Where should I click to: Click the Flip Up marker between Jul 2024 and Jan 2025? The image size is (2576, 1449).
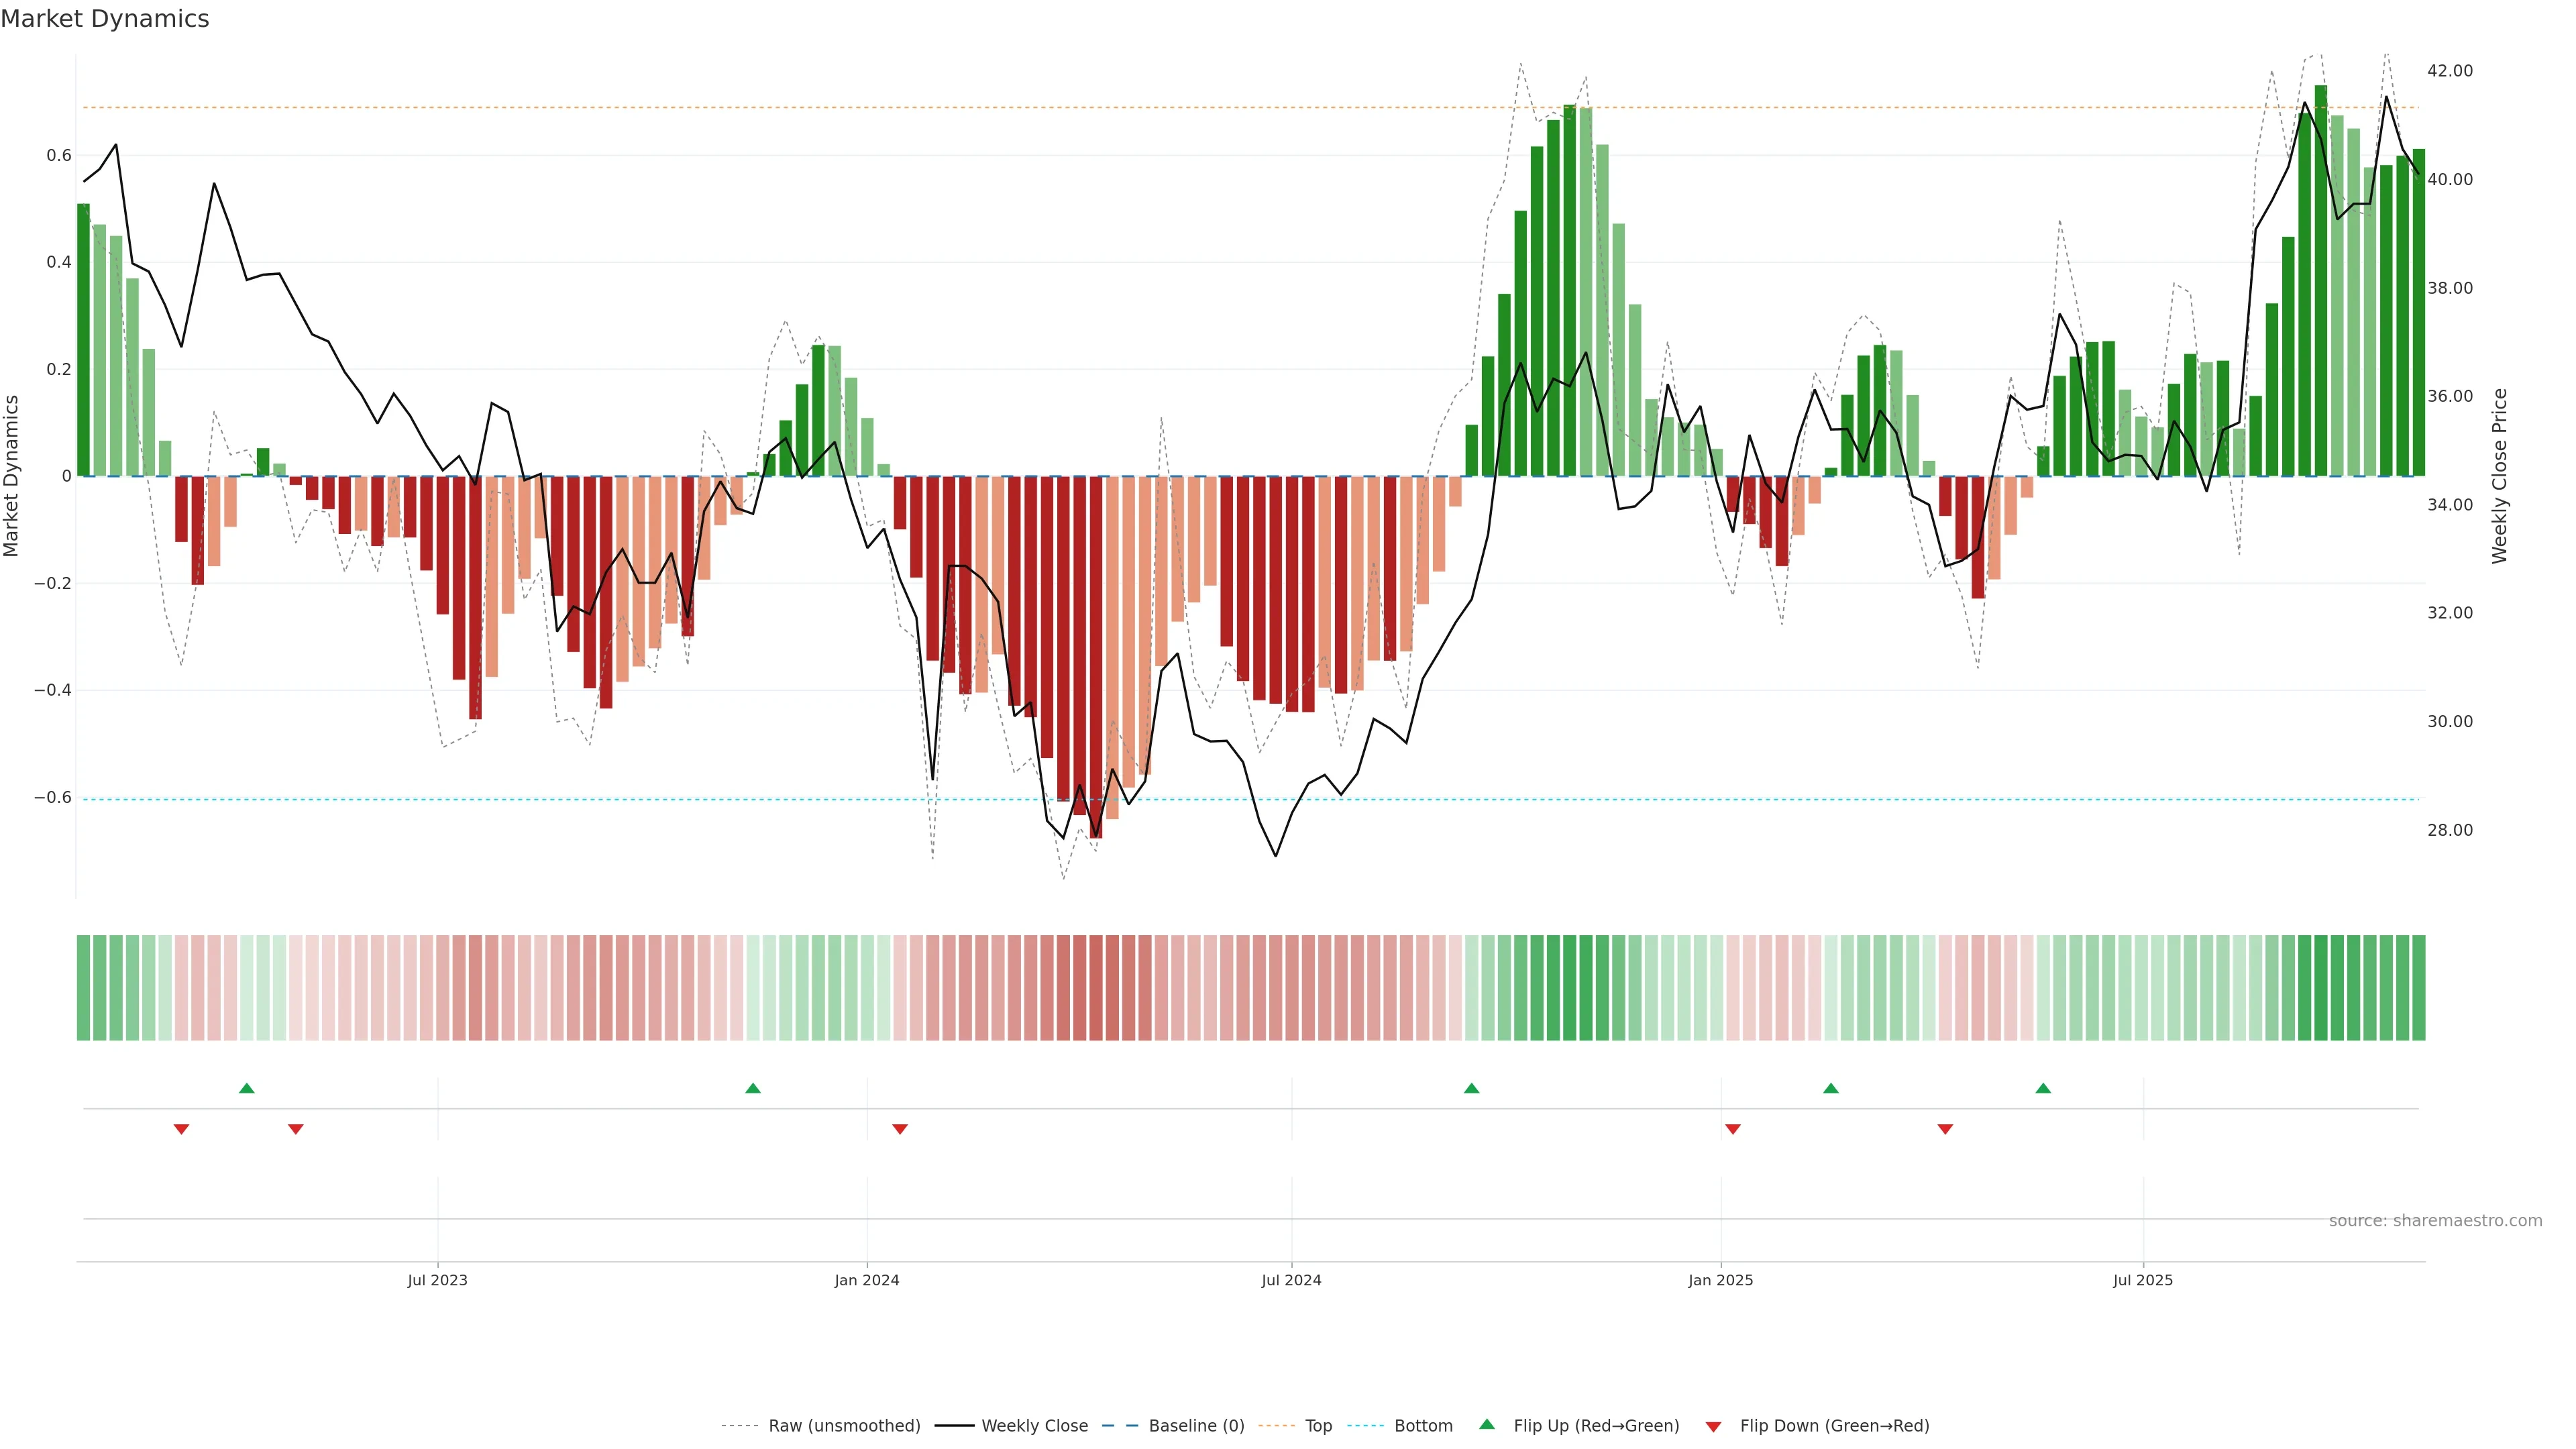[1471, 1088]
